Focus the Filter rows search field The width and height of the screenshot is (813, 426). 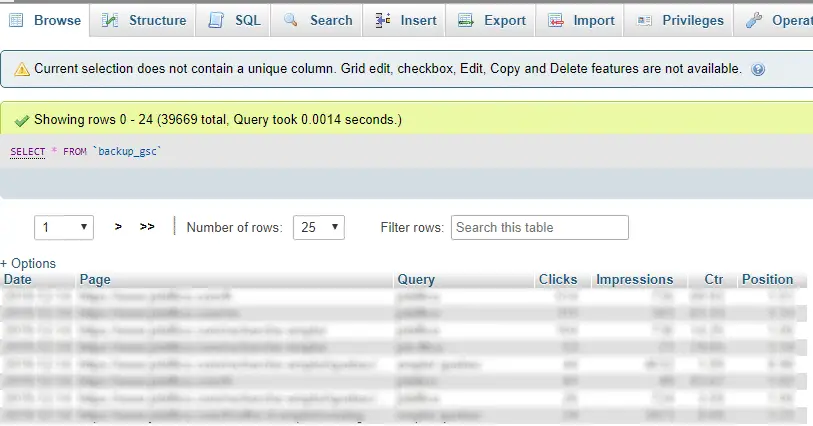click(540, 228)
